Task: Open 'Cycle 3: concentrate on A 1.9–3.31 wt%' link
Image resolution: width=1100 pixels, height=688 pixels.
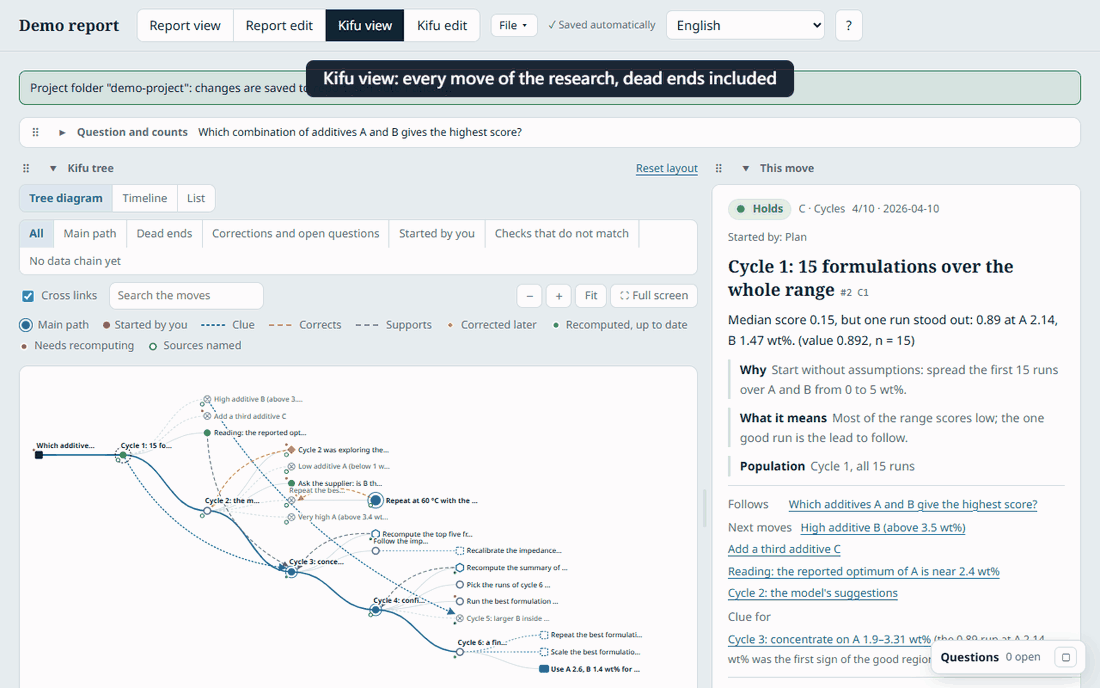Action: (829, 639)
